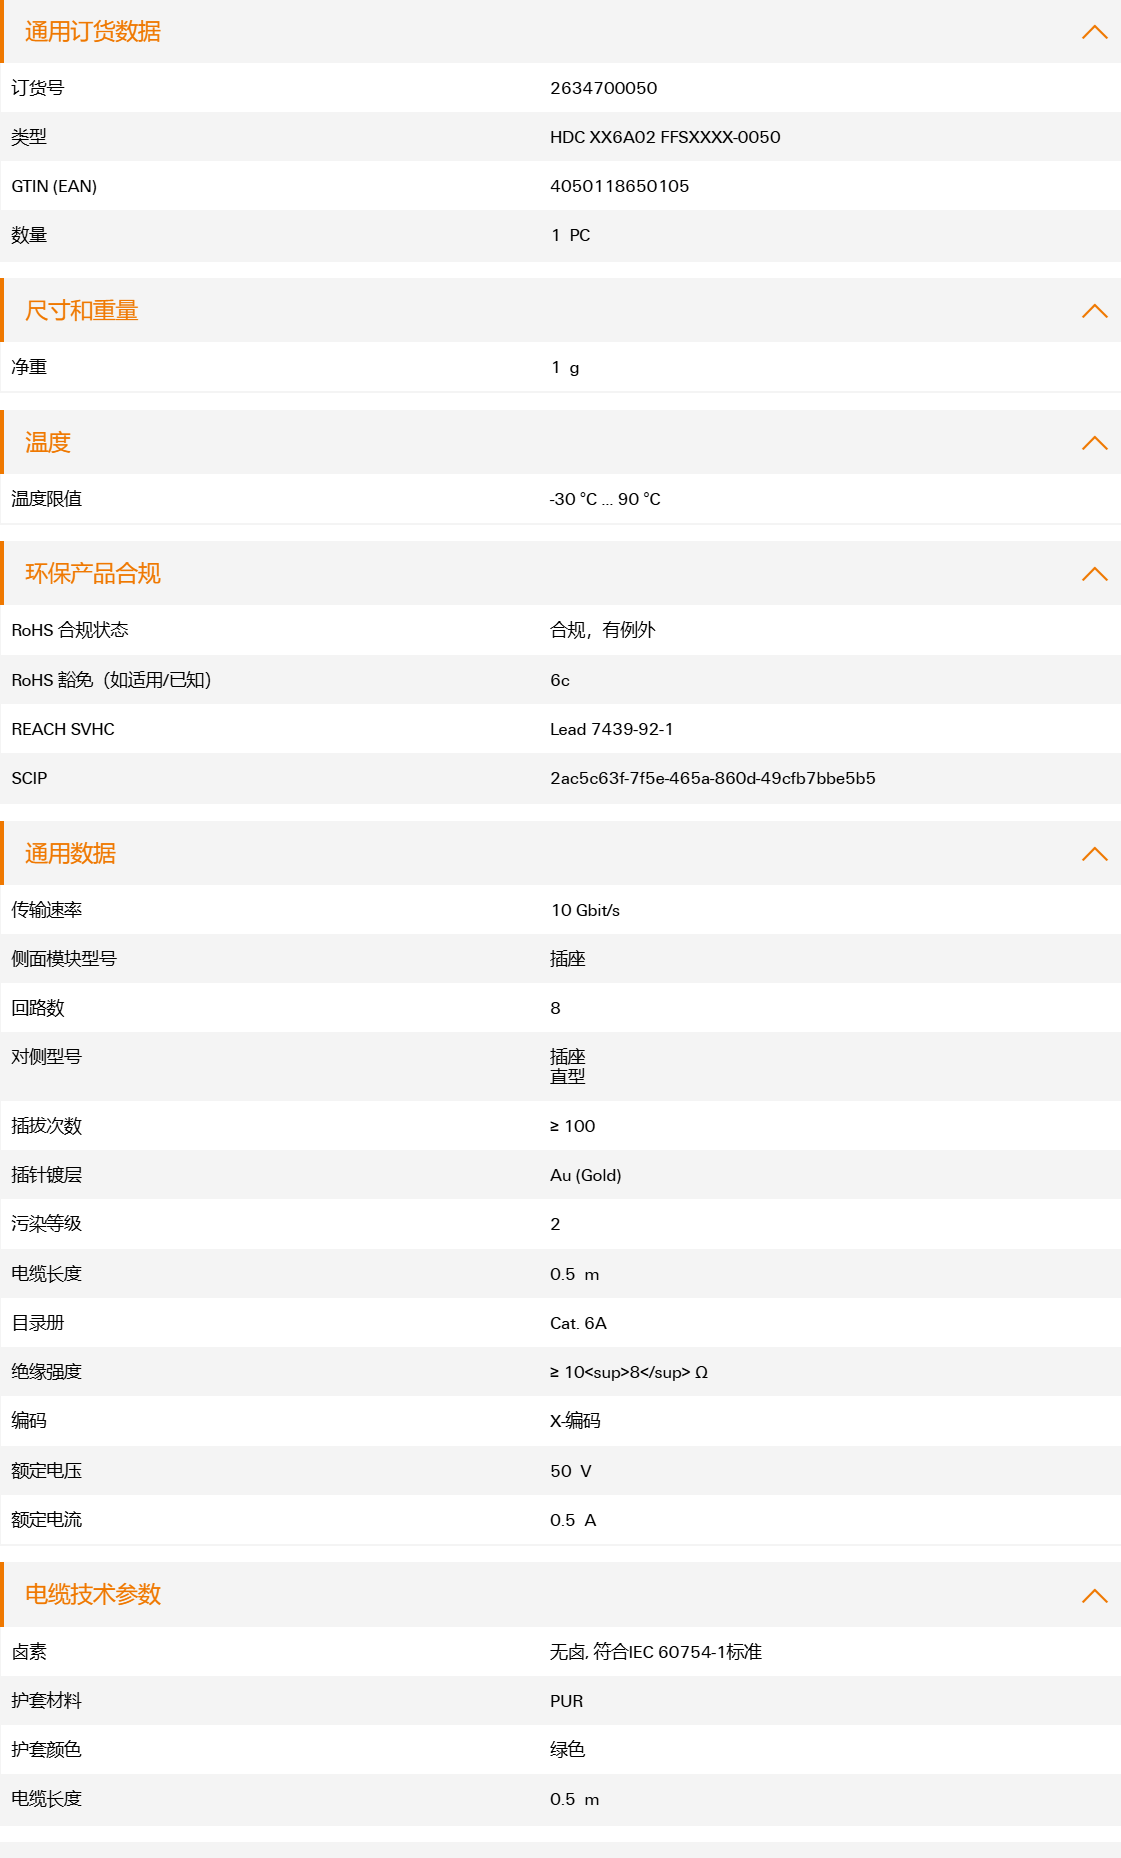The height and width of the screenshot is (1858, 1121).
Task: Click catalog value Cat. 6A
Action: coord(579,1323)
